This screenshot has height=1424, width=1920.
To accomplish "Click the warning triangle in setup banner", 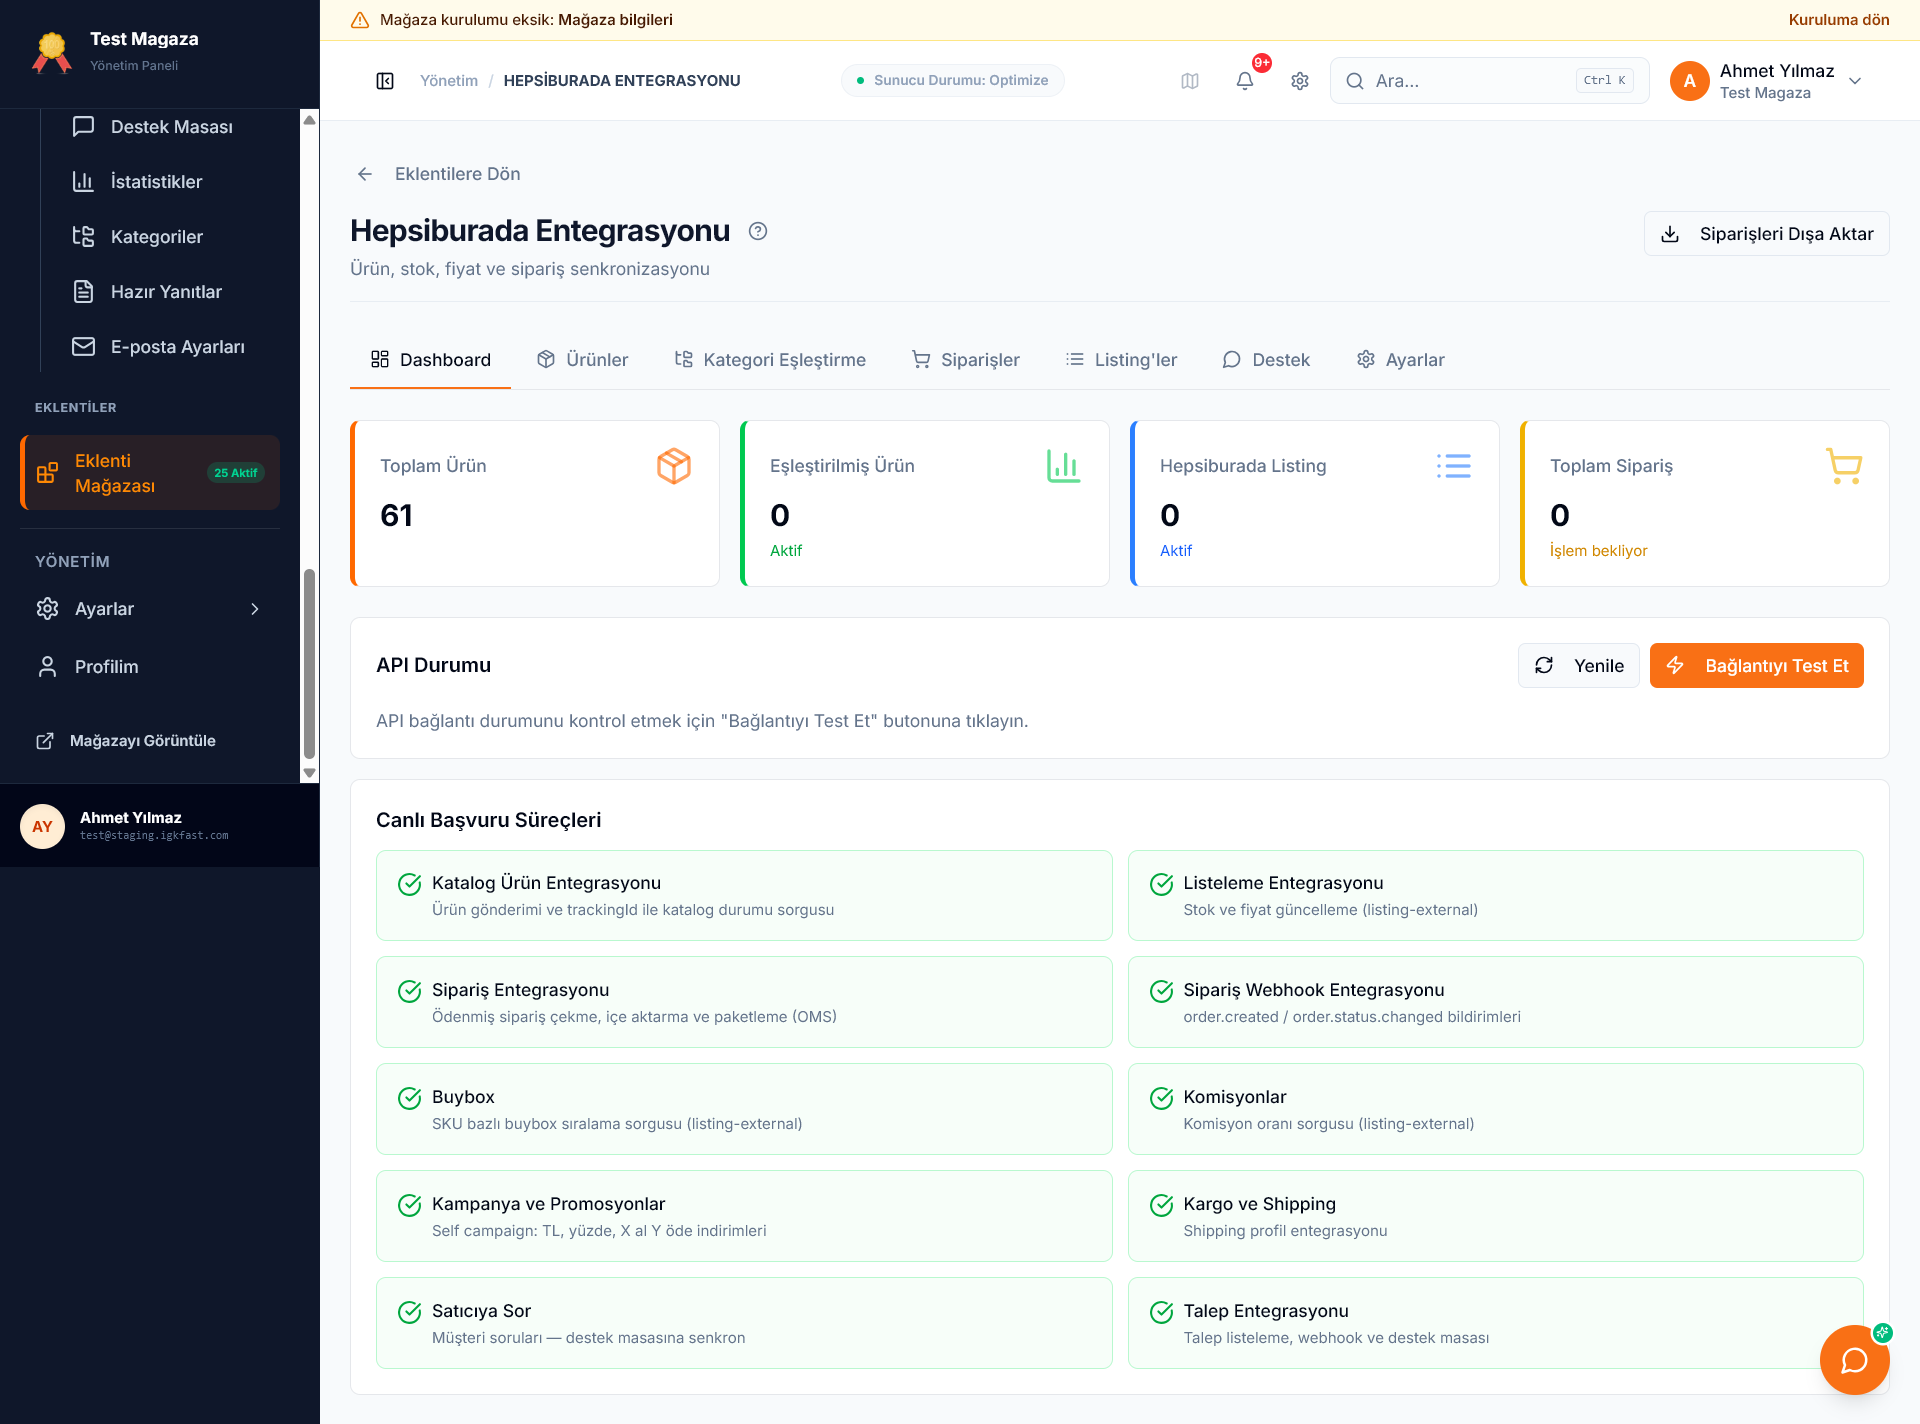I will (x=360, y=20).
